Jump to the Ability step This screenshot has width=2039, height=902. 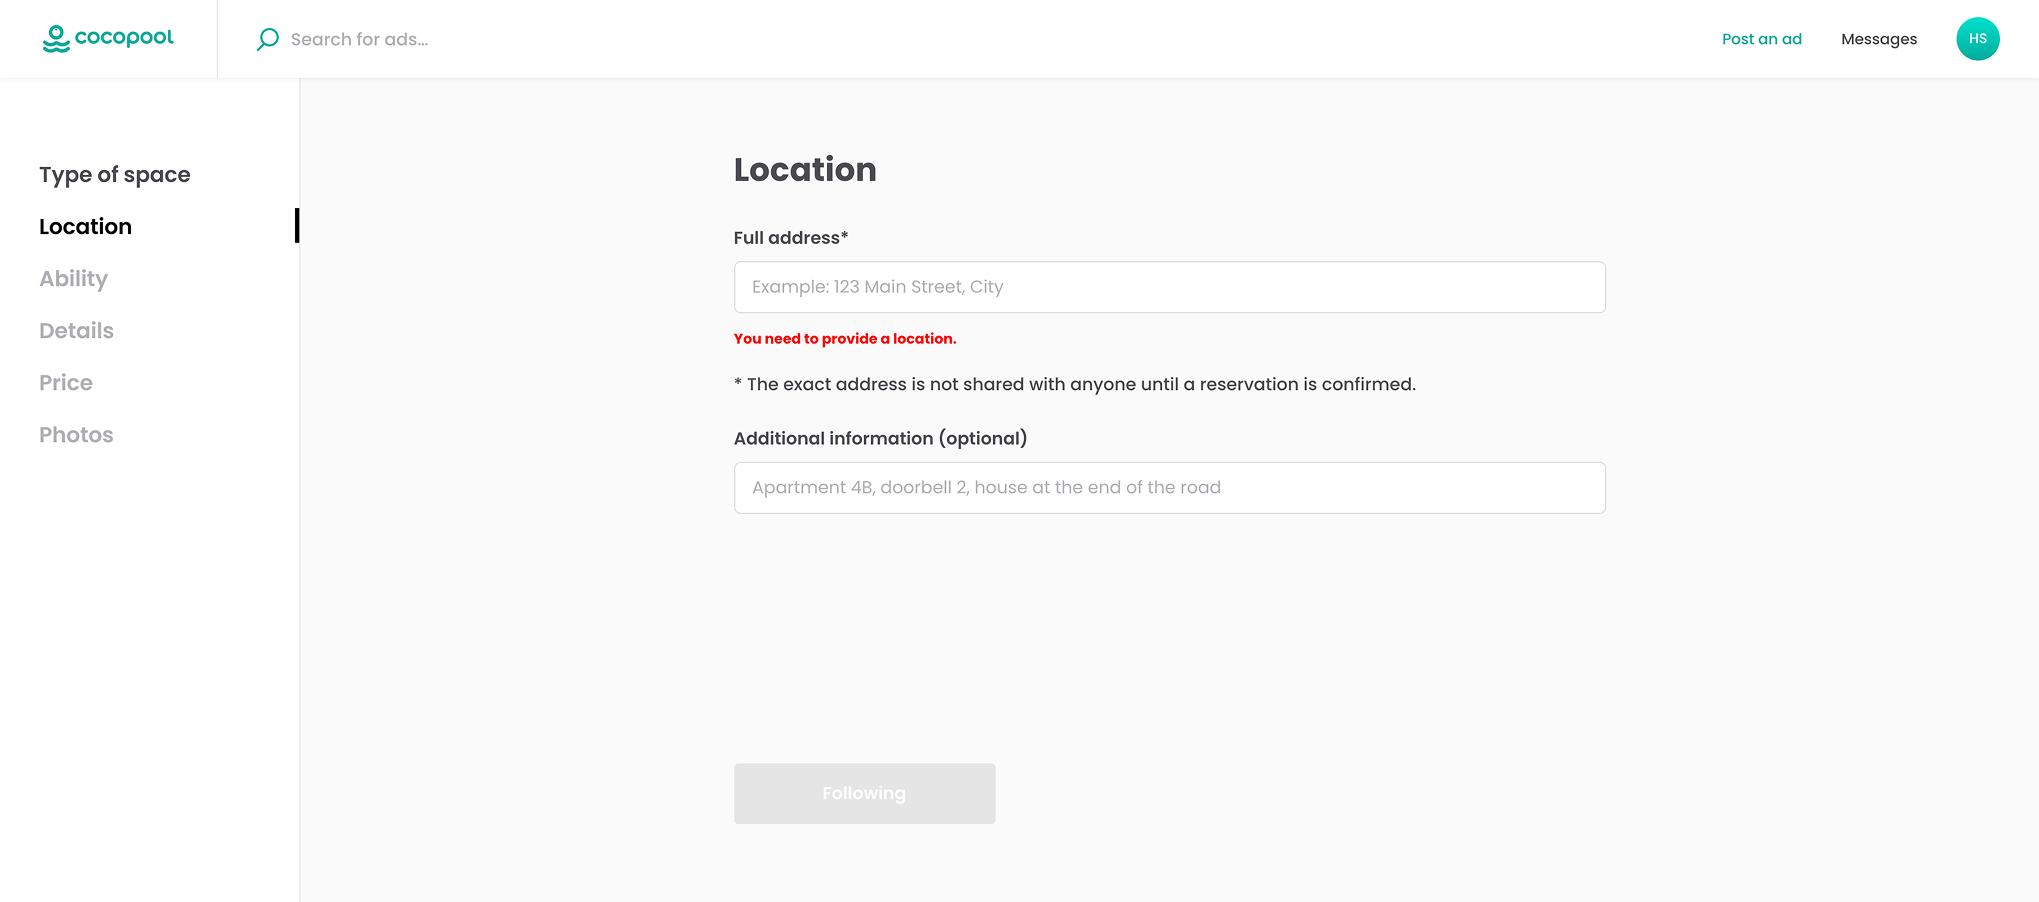73,279
